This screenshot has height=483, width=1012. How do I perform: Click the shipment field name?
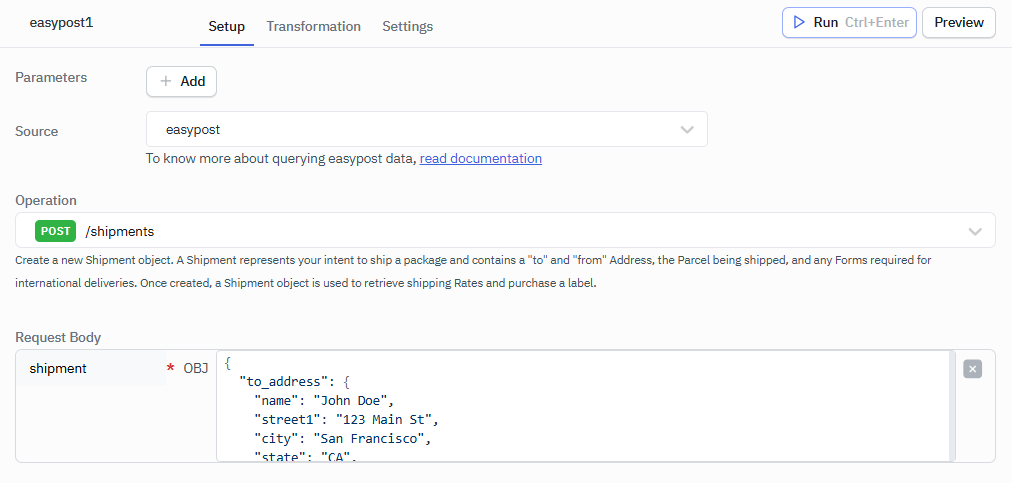coord(58,369)
